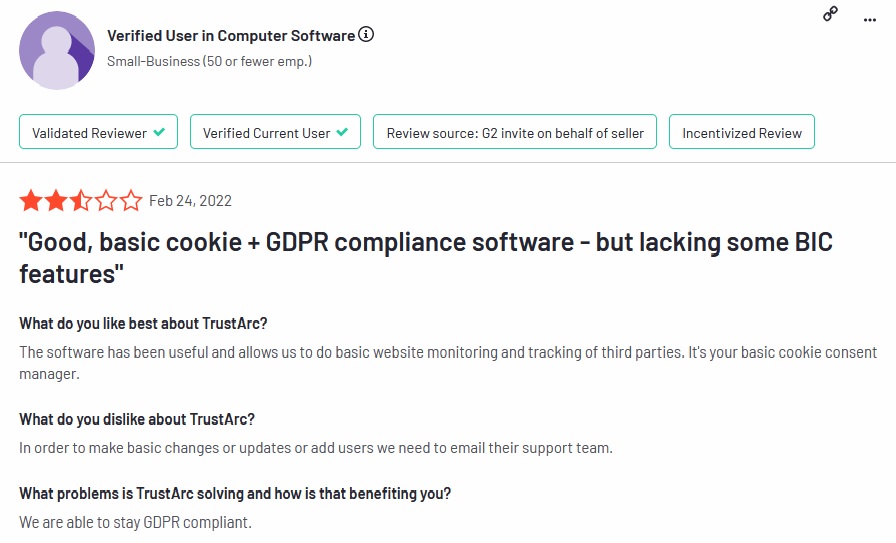Click Verified User in Computer Software name
896x543 pixels.
231,35
